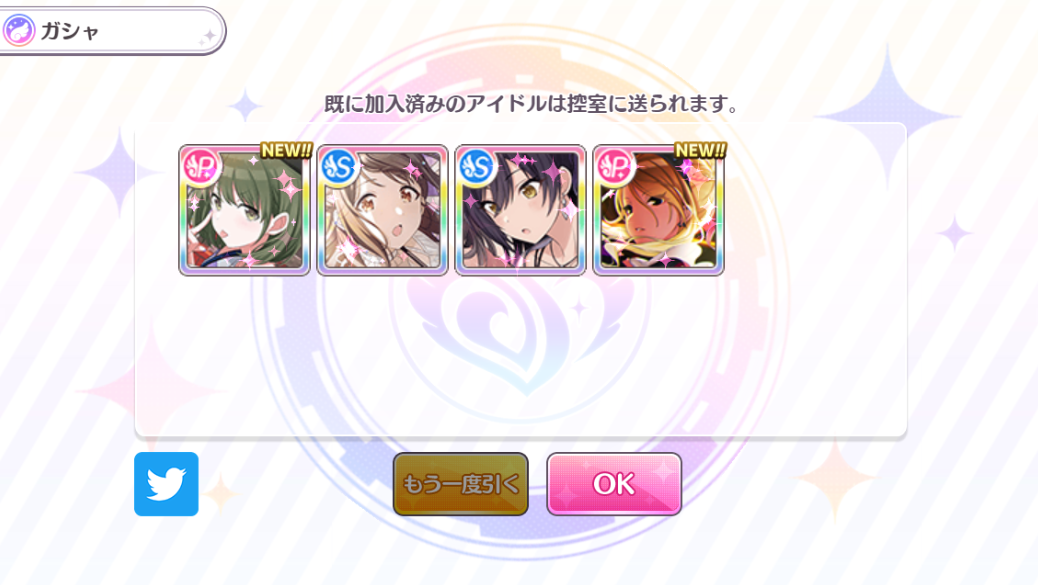This screenshot has height=585, width=1038.
Task: Select the blonde idol card thumbnail
Action: coord(659,210)
